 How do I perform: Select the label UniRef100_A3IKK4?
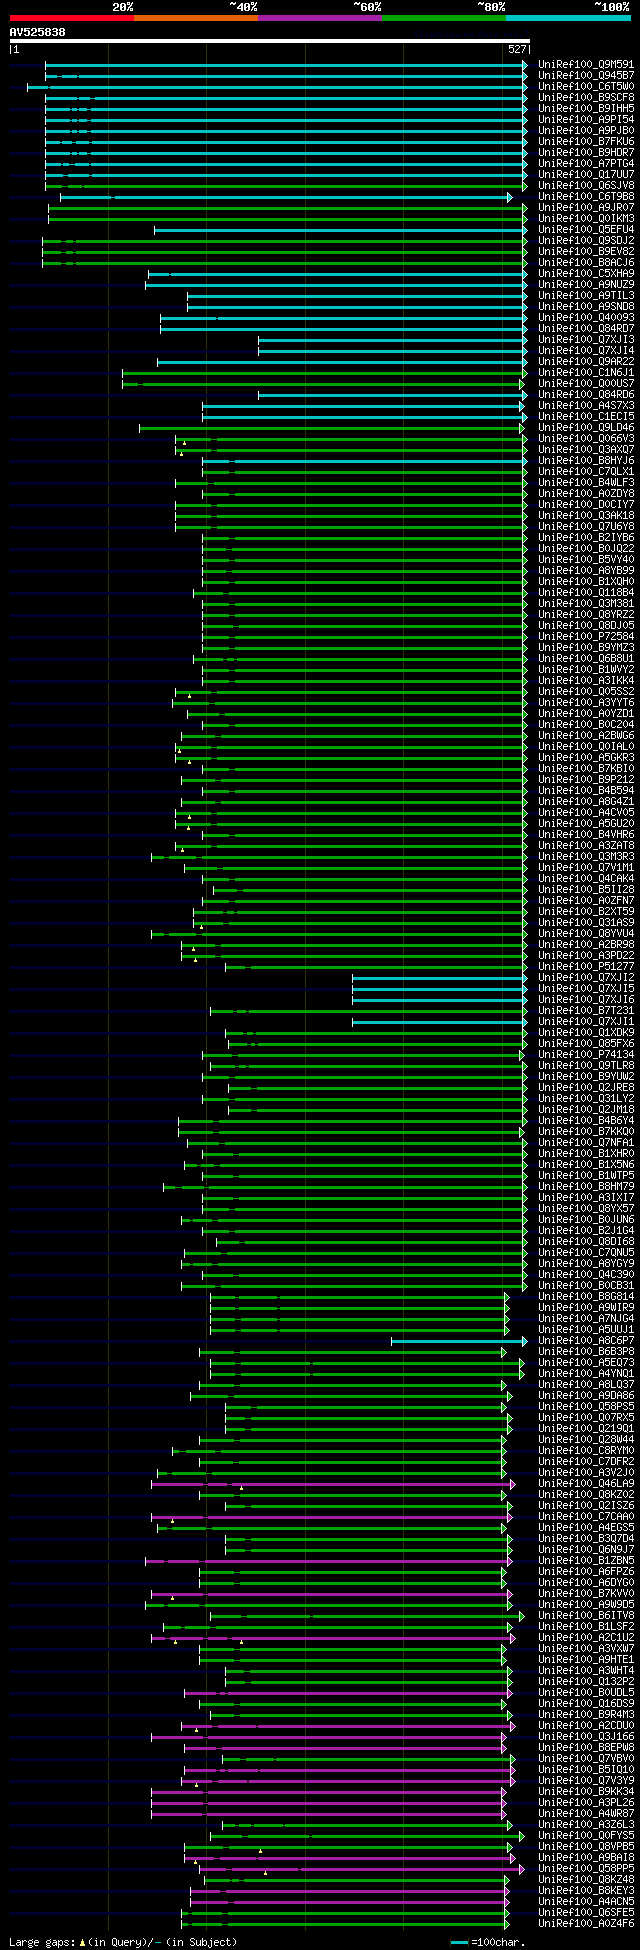coord(586,680)
